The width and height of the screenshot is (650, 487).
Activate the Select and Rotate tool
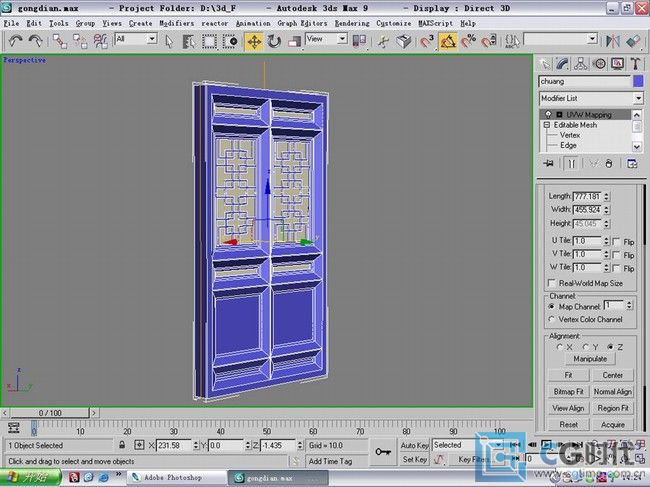coord(274,41)
